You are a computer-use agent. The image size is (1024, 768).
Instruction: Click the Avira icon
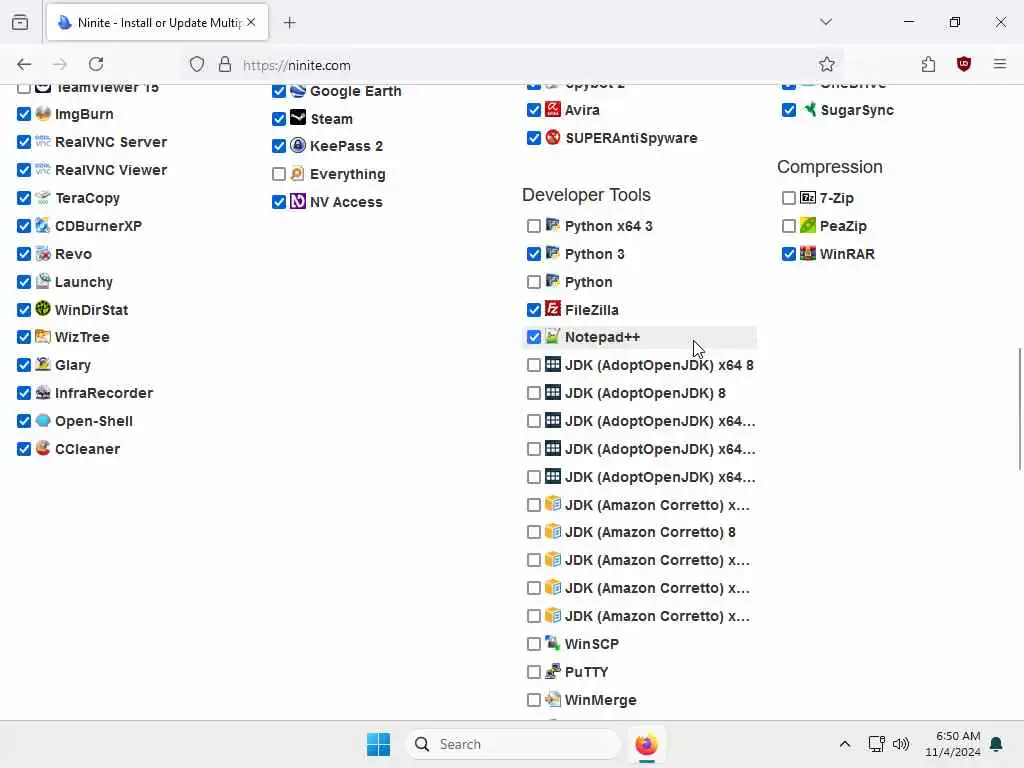pos(553,109)
